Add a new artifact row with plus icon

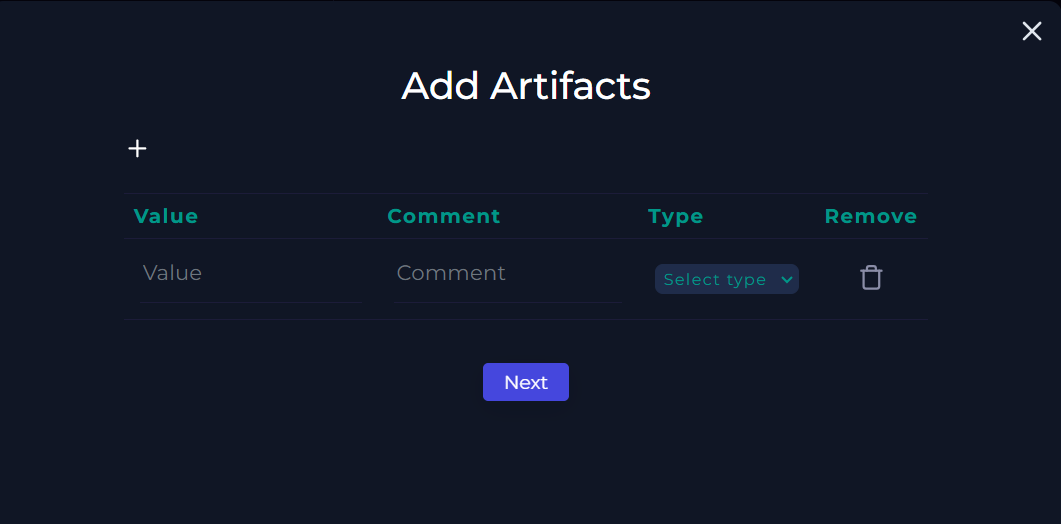point(137,149)
